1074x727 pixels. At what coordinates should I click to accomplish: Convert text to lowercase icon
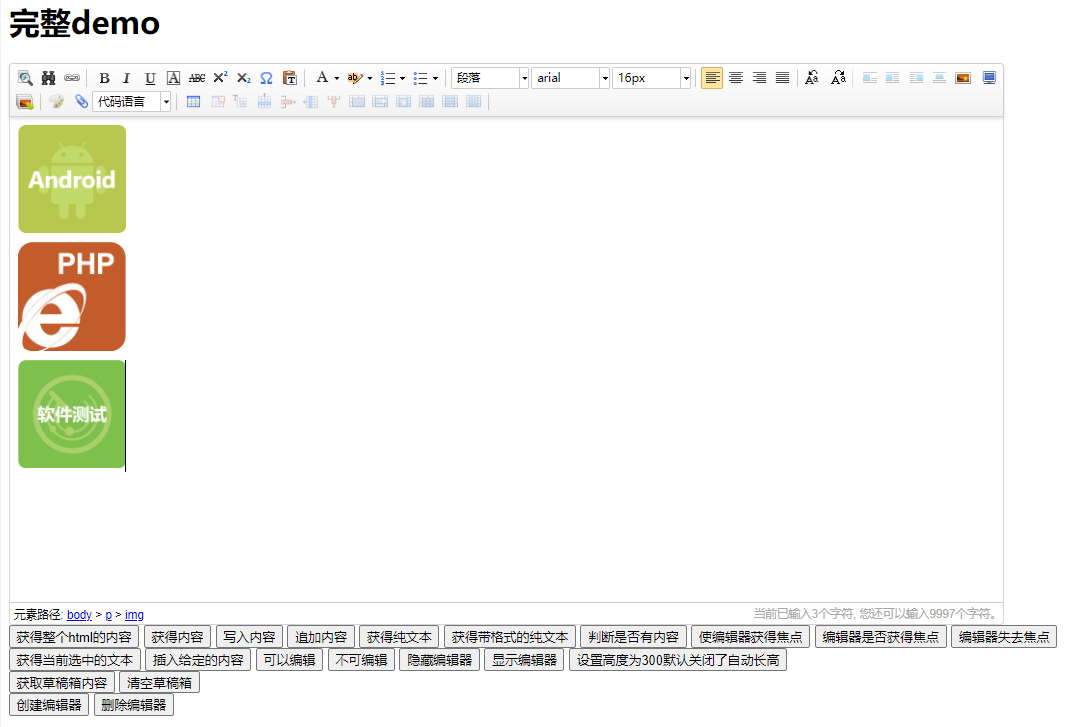coord(838,78)
